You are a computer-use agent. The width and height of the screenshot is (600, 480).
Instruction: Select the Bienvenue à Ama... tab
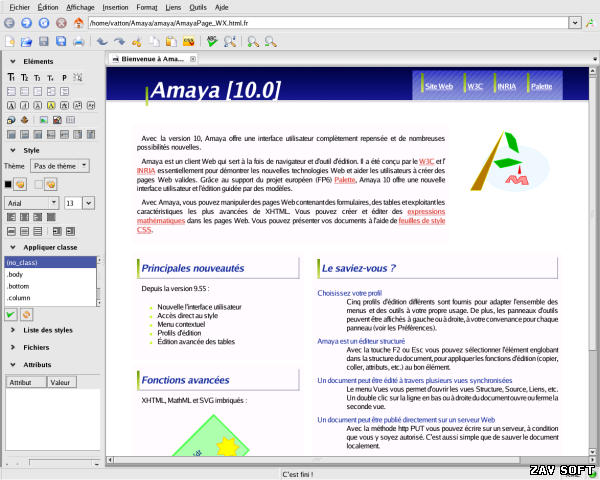click(153, 59)
